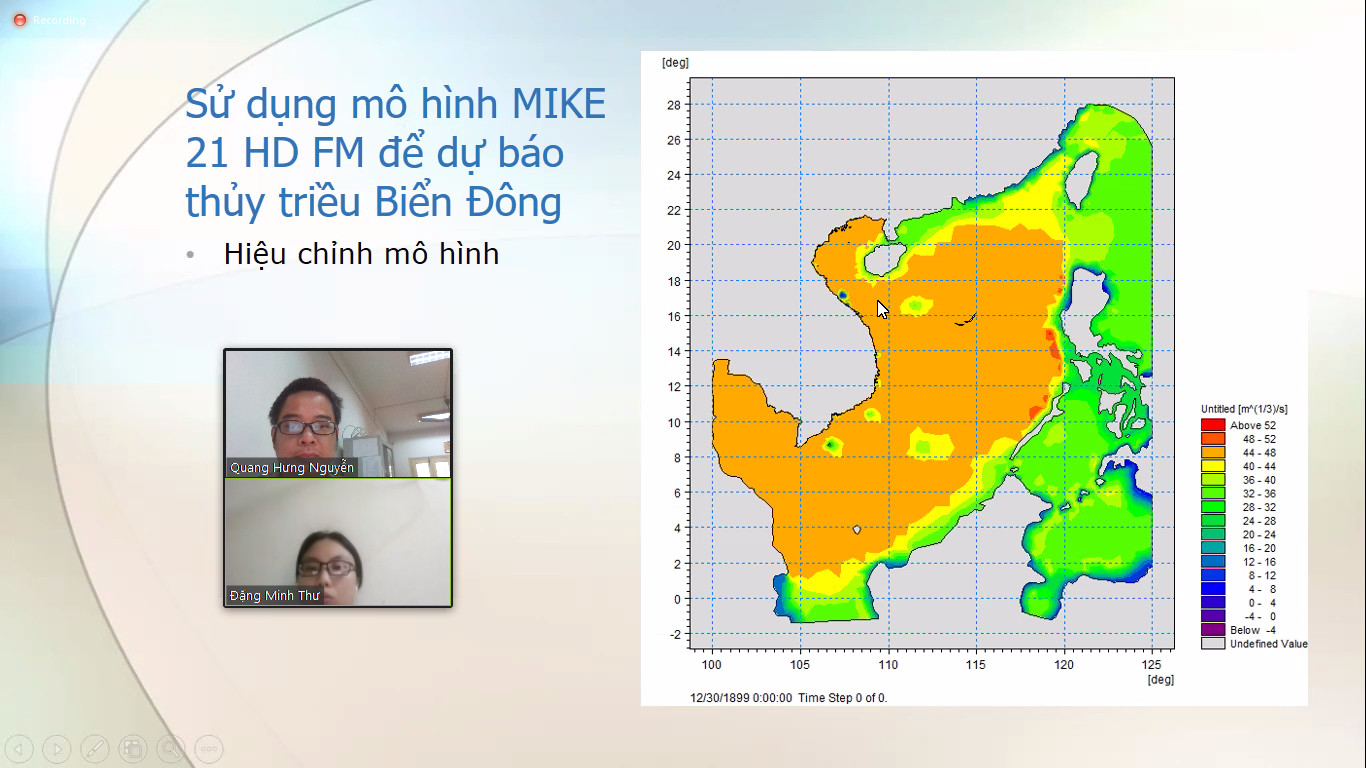1366x768 pixels.
Task: Click the Quang Hưng Nguyễn name label
Action: [x=291, y=467]
